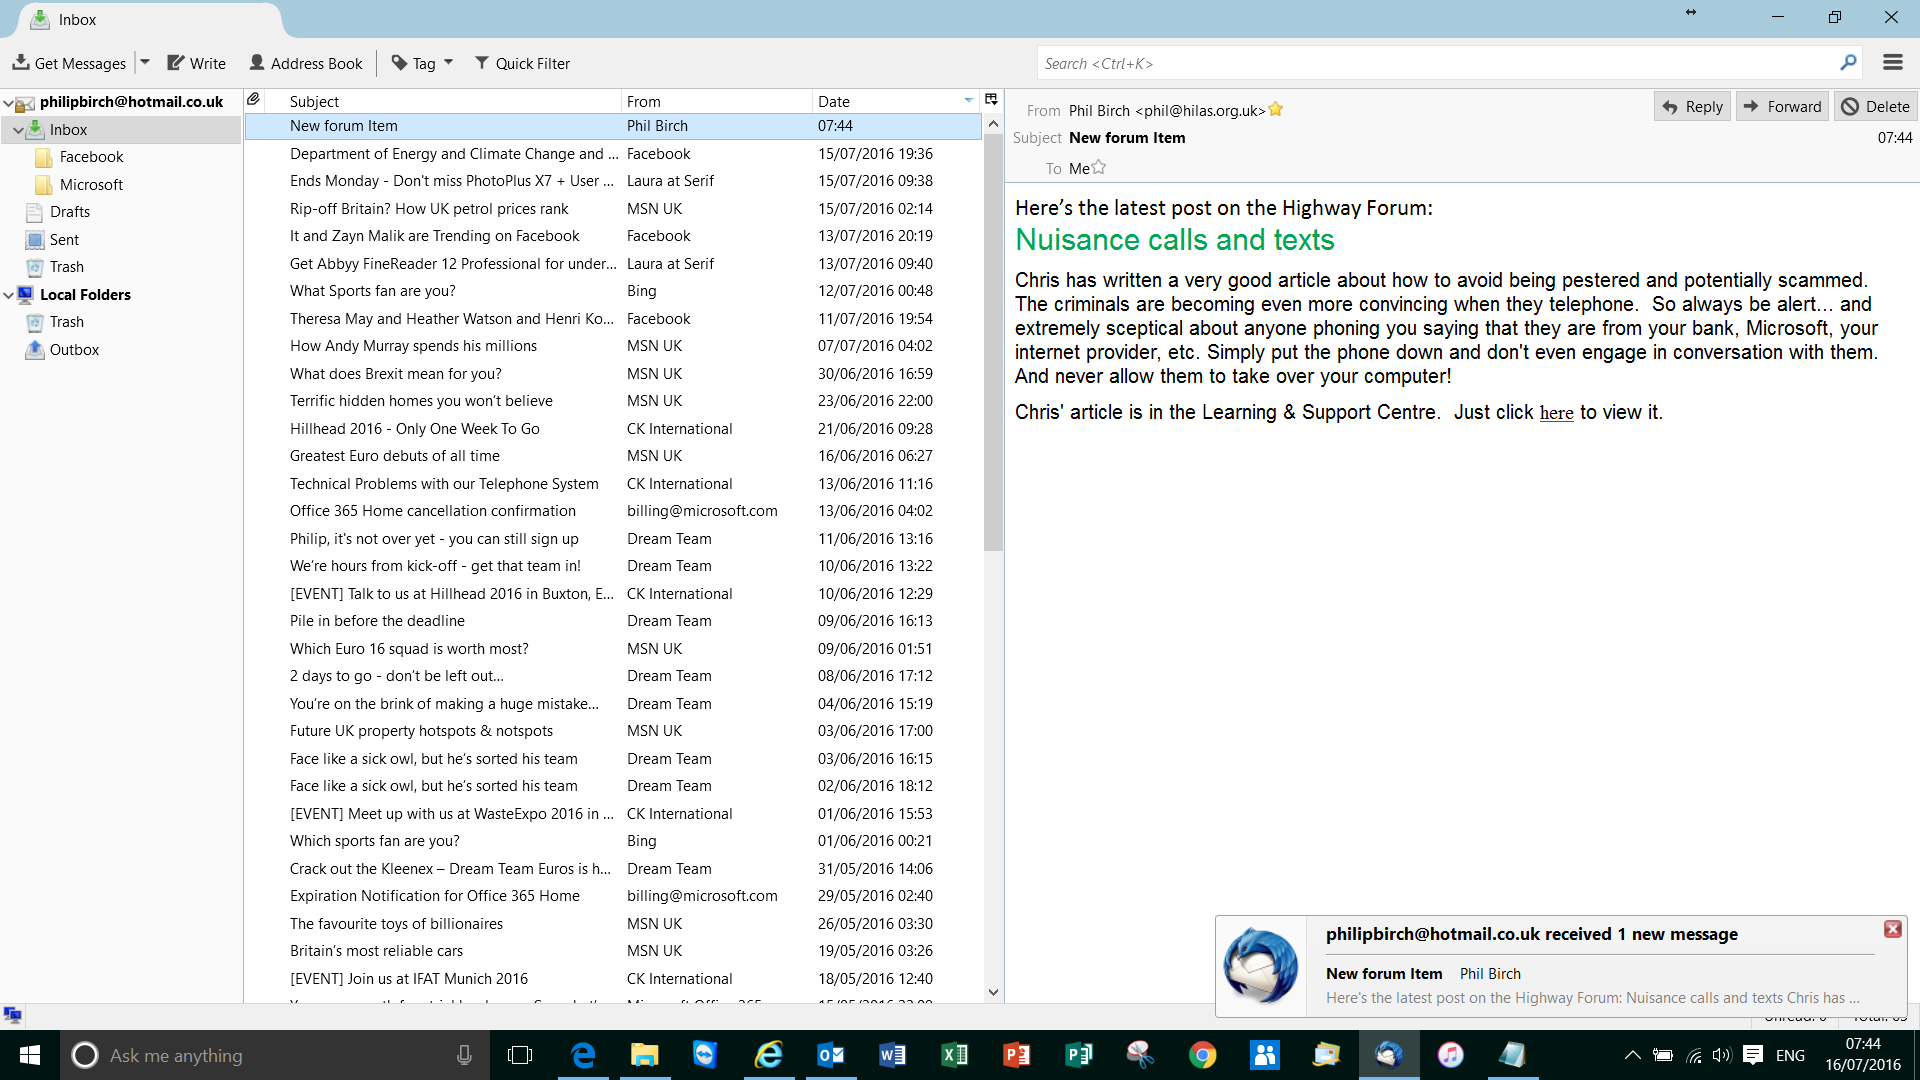Toggle the Quick Filter bar
This screenshot has height=1080, width=1920.
[x=522, y=63]
